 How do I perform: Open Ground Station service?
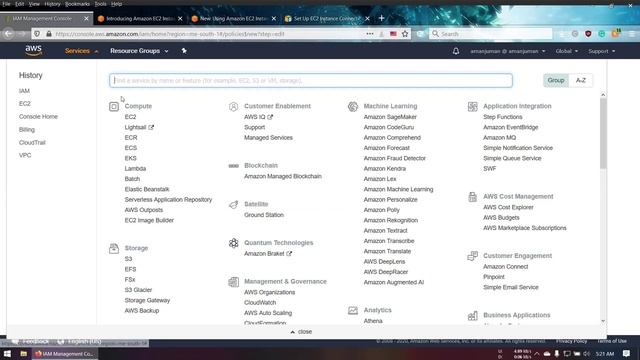pos(264,215)
